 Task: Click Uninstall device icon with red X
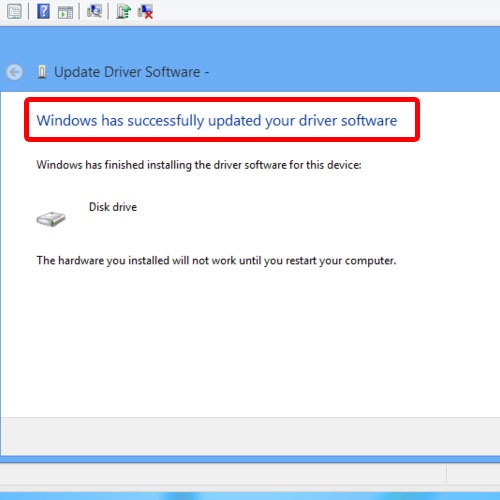pyautogui.click(x=145, y=12)
